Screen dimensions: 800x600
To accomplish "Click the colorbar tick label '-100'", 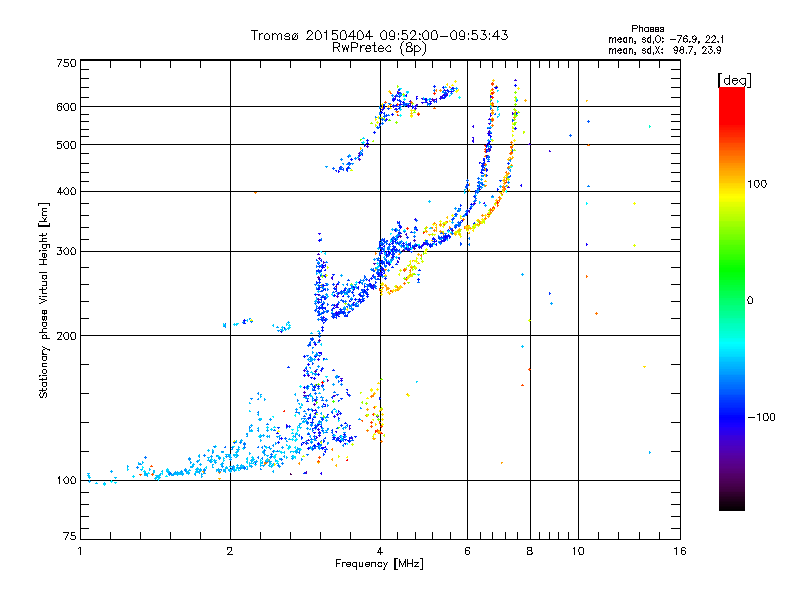I will click(761, 417).
